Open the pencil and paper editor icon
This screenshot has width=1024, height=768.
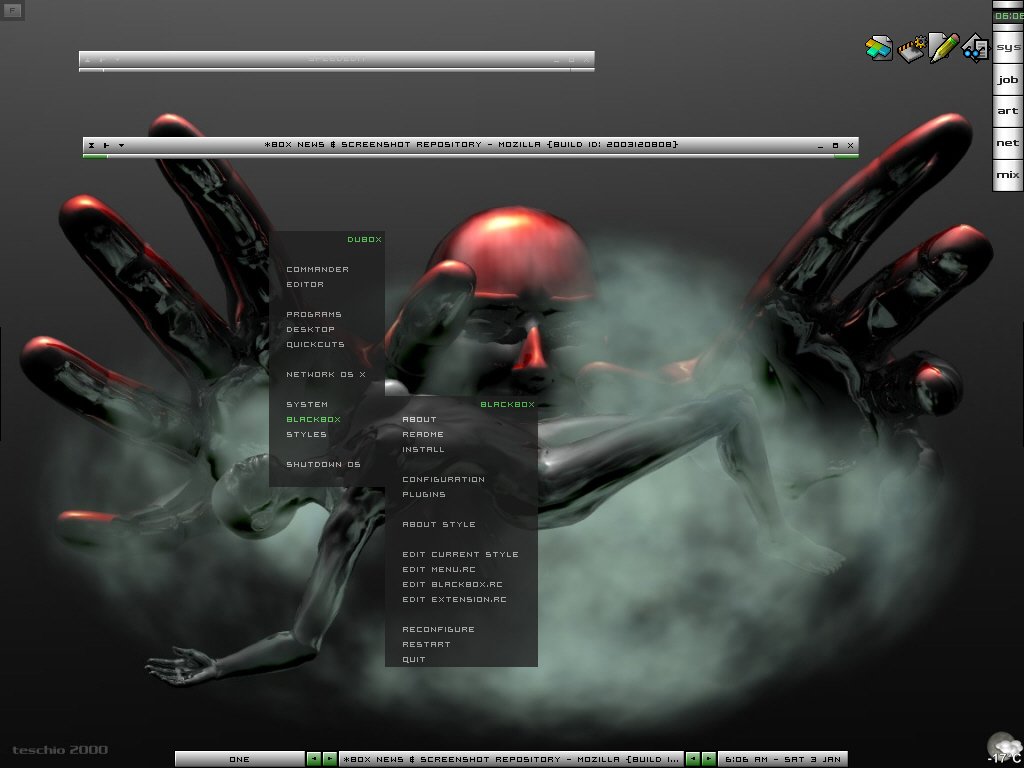(x=943, y=47)
